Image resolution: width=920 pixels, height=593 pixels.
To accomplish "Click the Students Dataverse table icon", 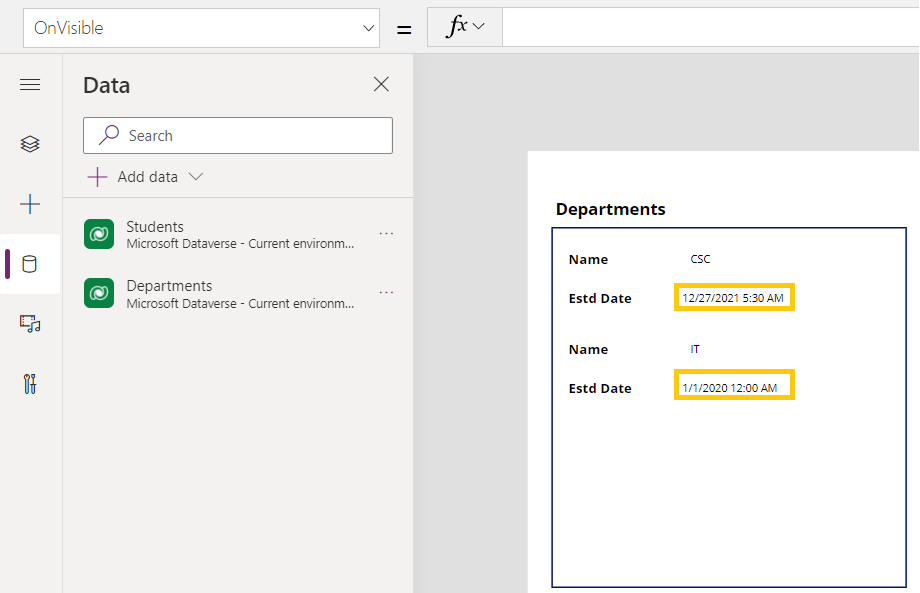I will click(99, 234).
